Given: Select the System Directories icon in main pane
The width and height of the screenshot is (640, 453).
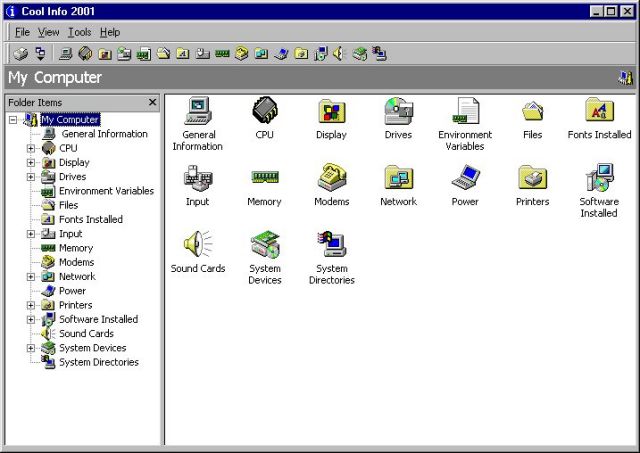Looking at the screenshot, I should click(x=332, y=244).
